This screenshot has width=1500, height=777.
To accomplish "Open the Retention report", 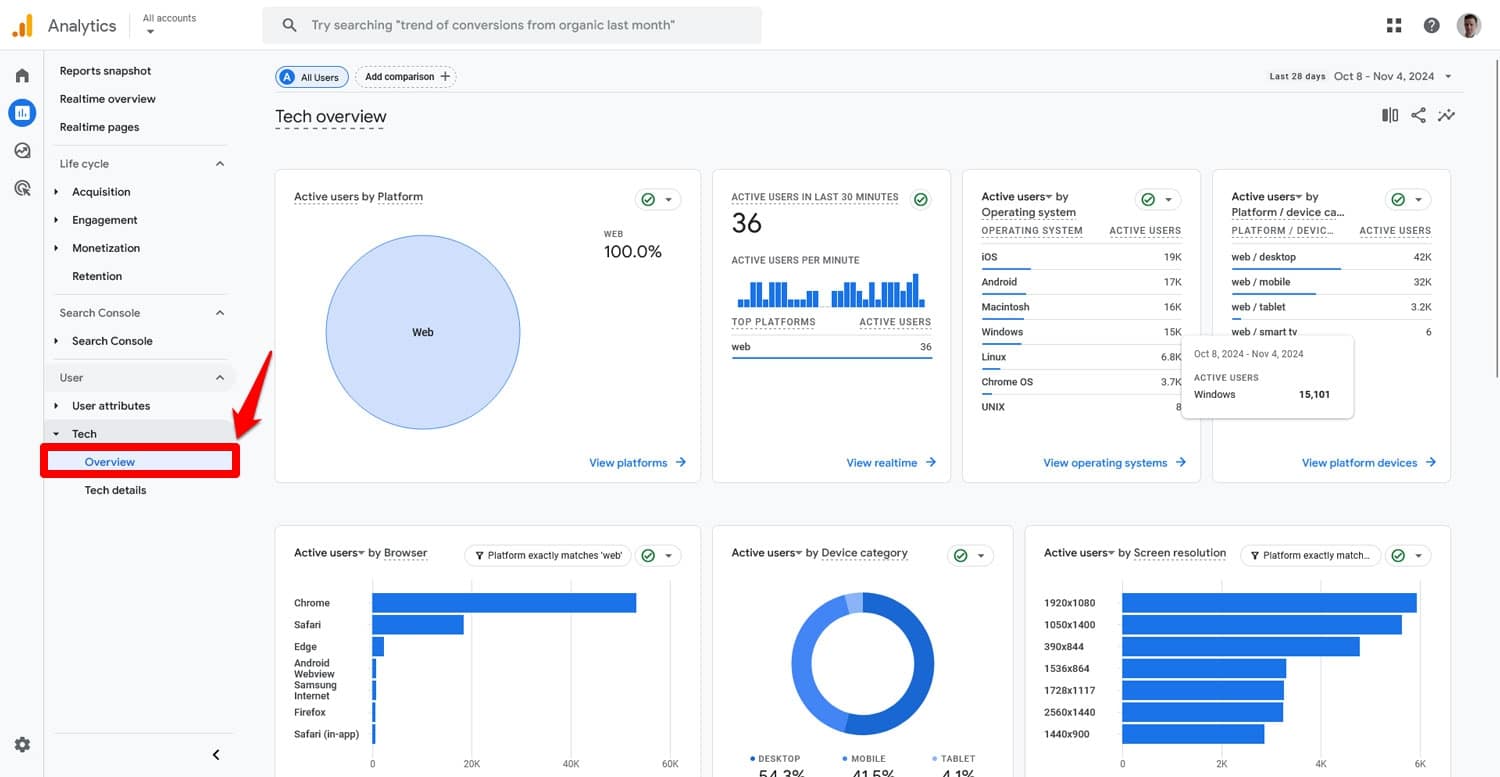I will pyautogui.click(x=96, y=276).
